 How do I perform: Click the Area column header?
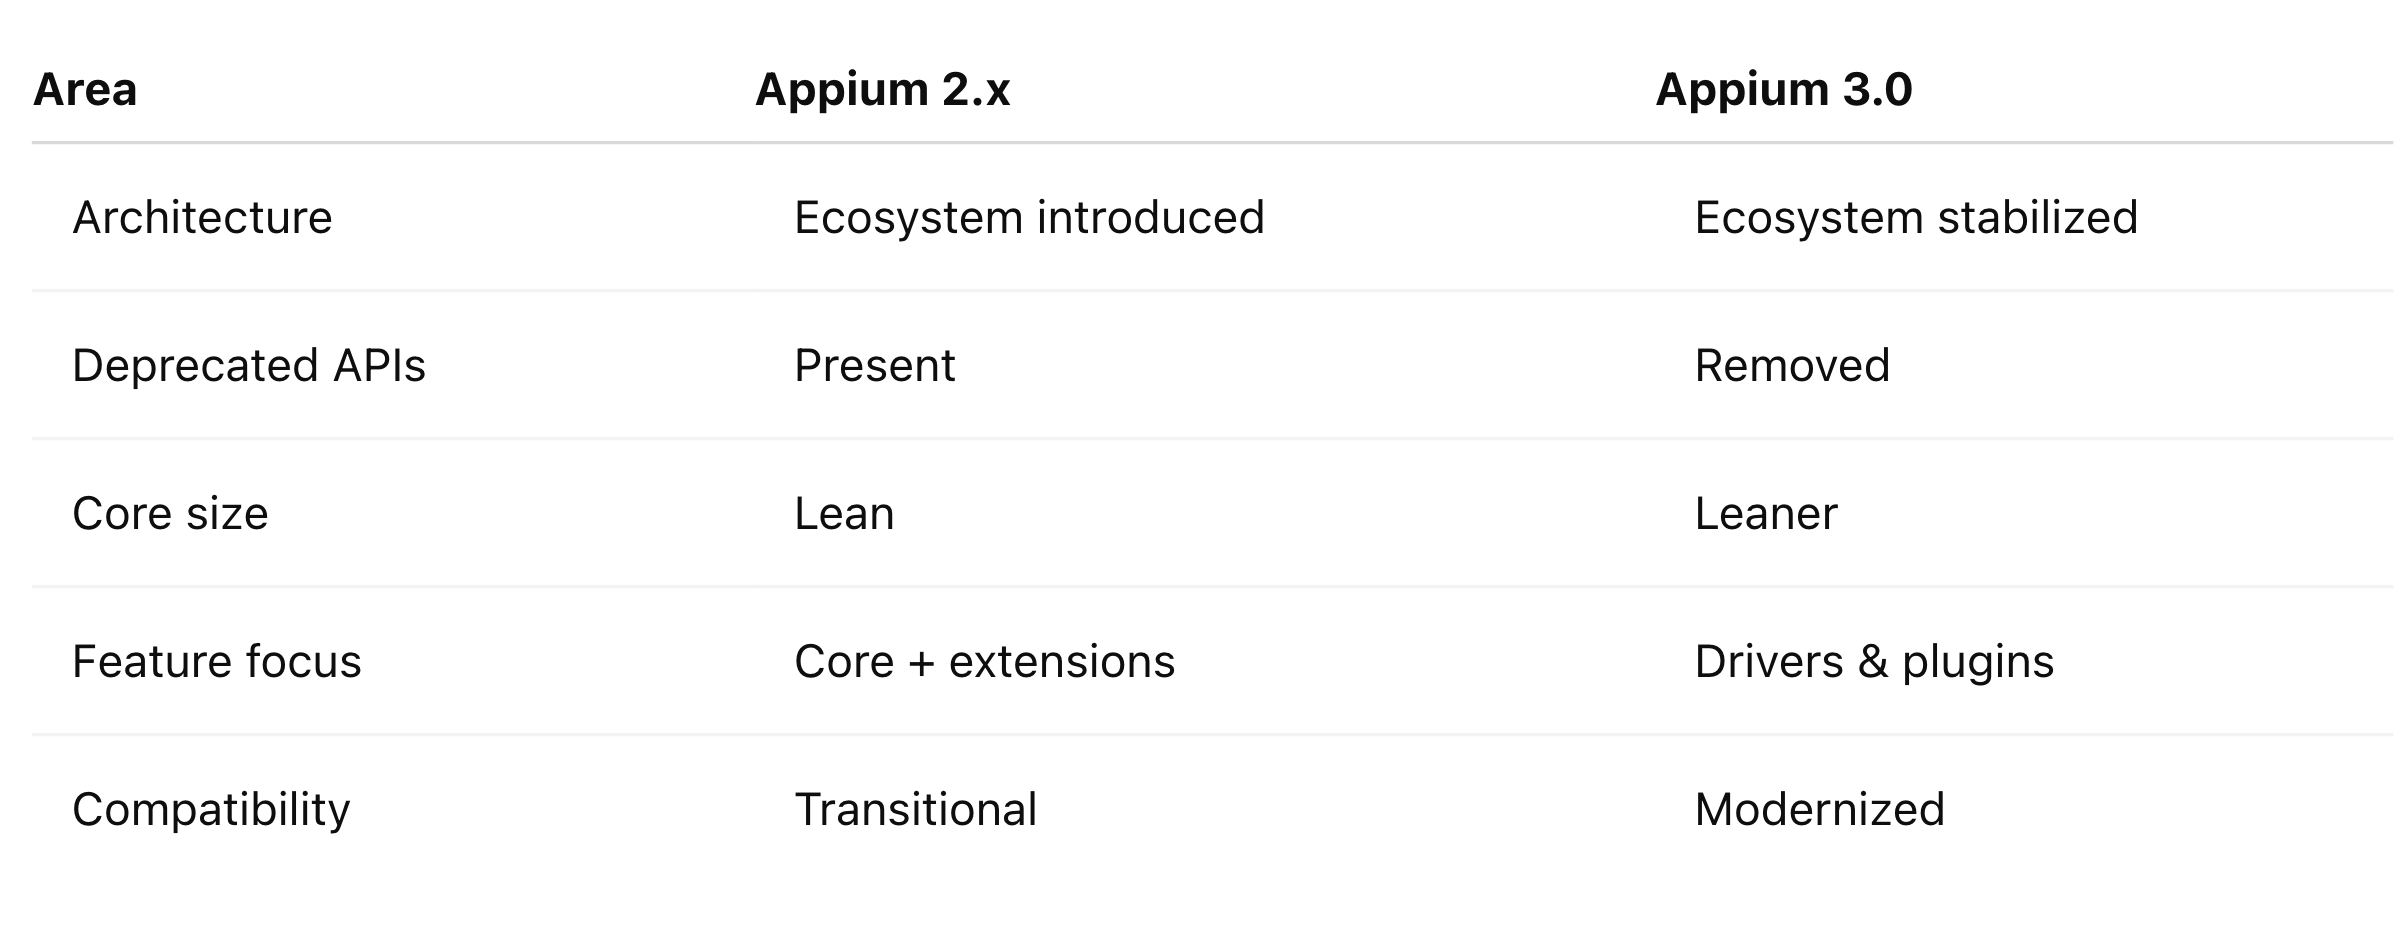pos(85,90)
